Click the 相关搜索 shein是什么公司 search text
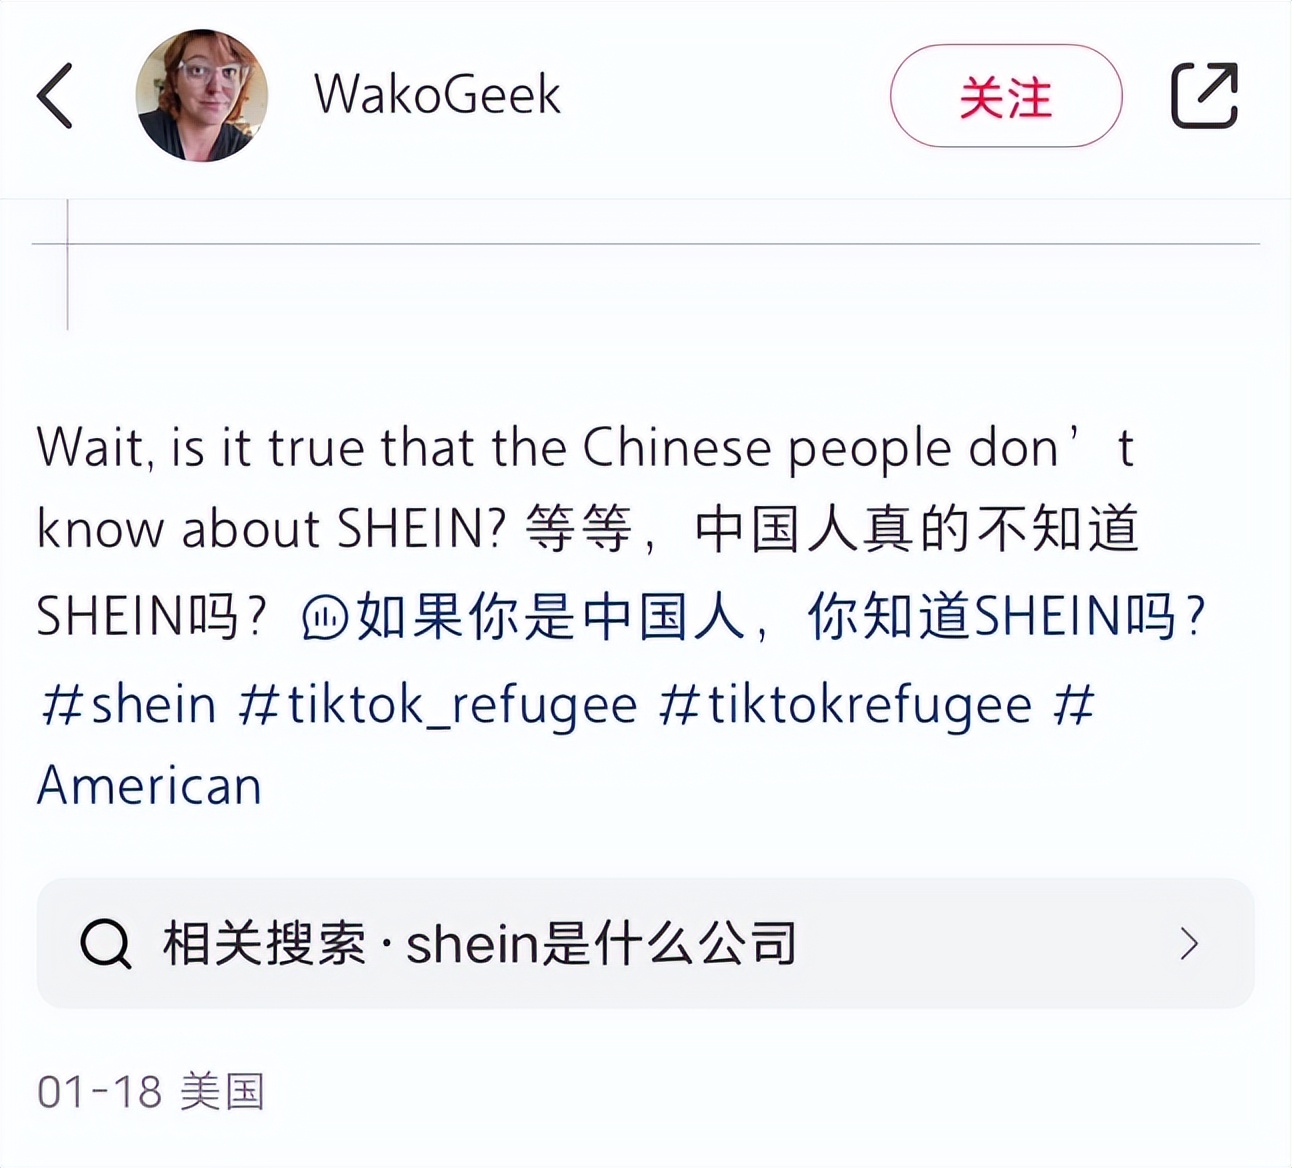 pyautogui.click(x=480, y=943)
